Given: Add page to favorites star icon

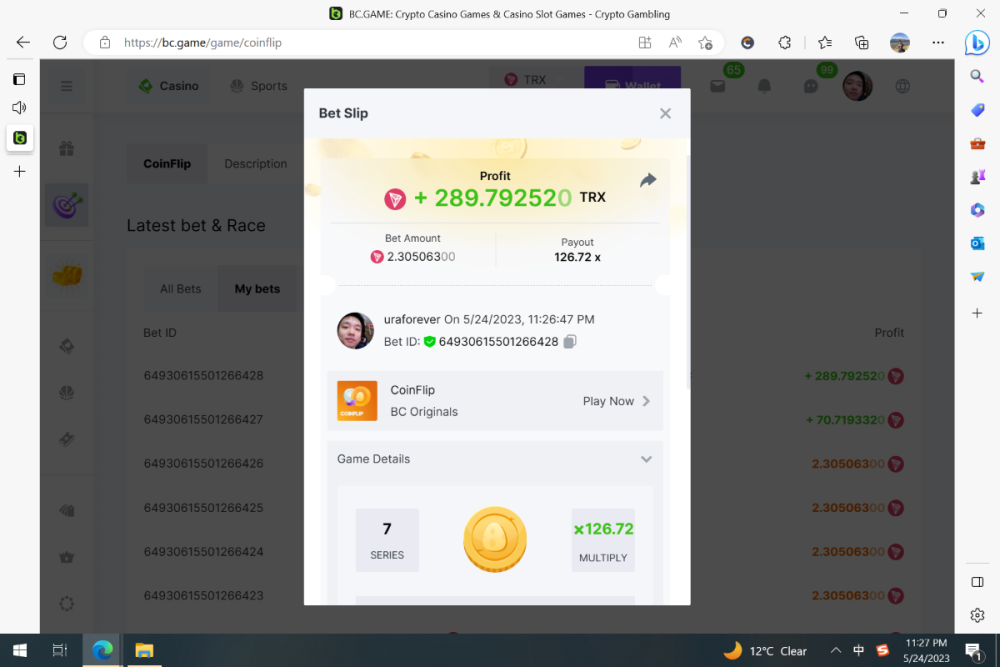Looking at the screenshot, I should [x=705, y=43].
